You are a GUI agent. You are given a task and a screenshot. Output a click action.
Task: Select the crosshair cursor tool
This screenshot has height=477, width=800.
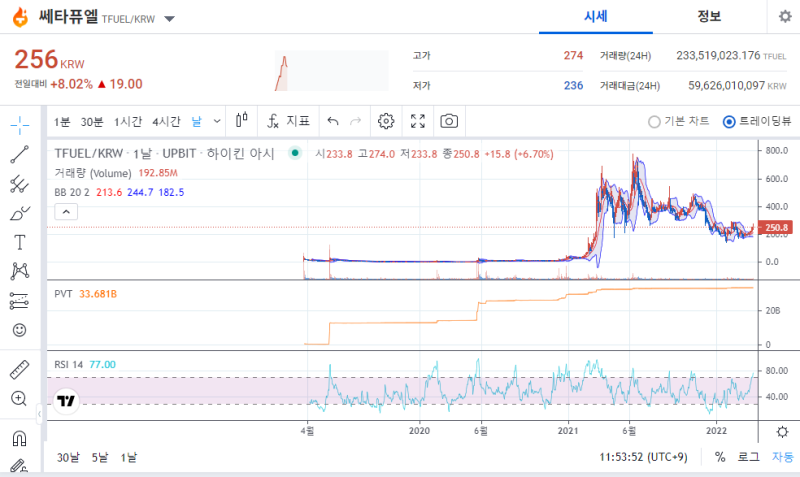19,125
